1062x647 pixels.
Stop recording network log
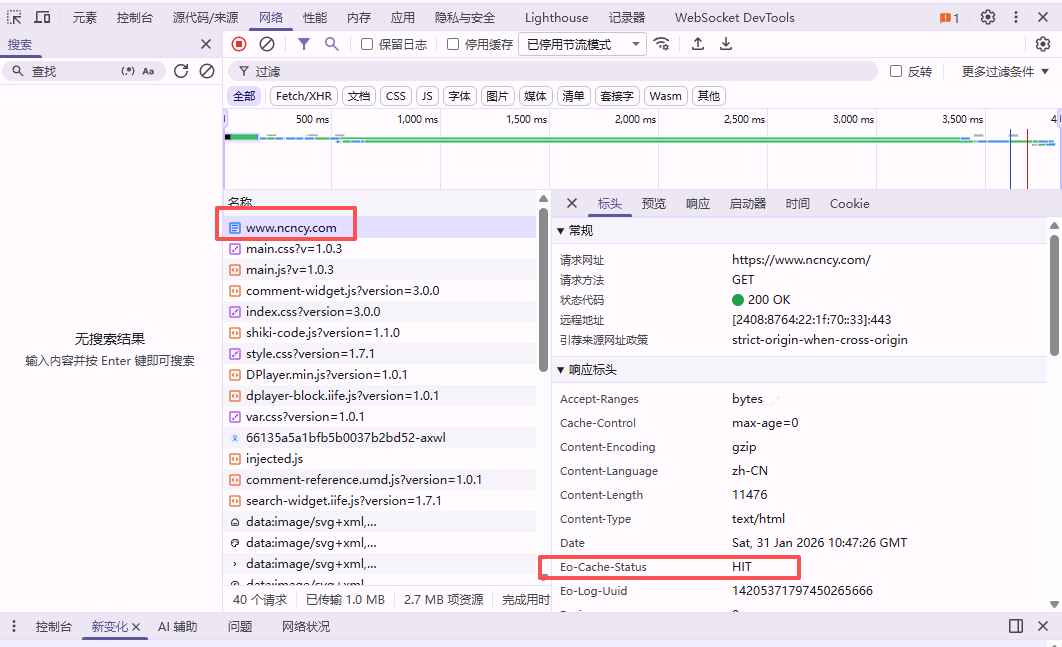tap(239, 44)
